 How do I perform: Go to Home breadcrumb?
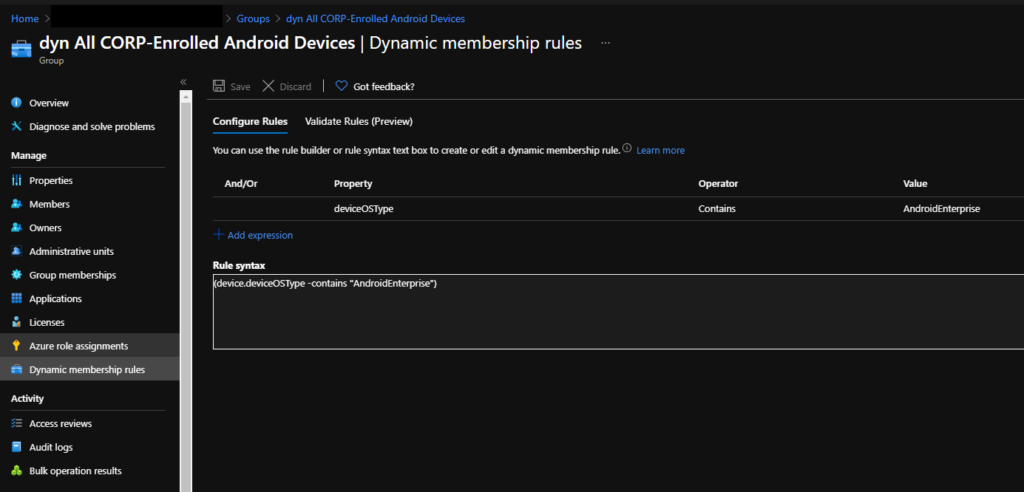pyautogui.click(x=25, y=18)
